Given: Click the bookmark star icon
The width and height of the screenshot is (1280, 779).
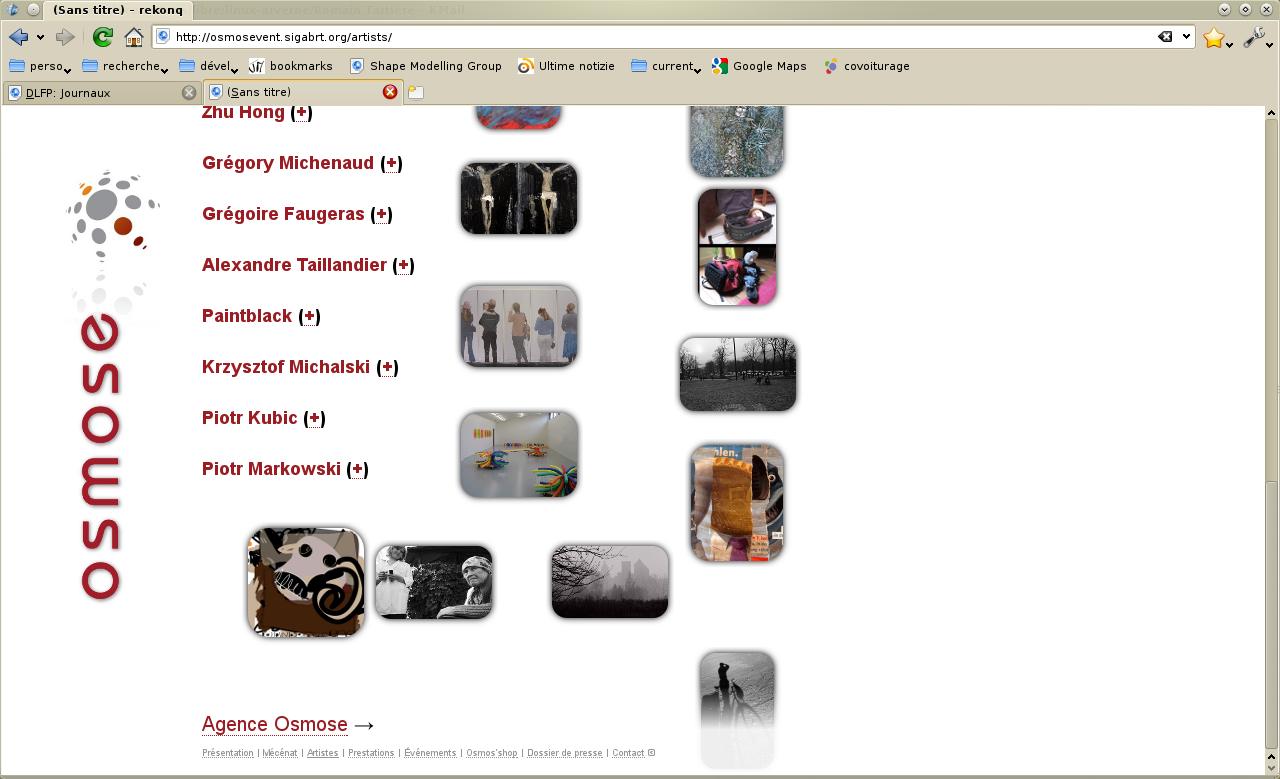Looking at the screenshot, I should (x=1213, y=37).
